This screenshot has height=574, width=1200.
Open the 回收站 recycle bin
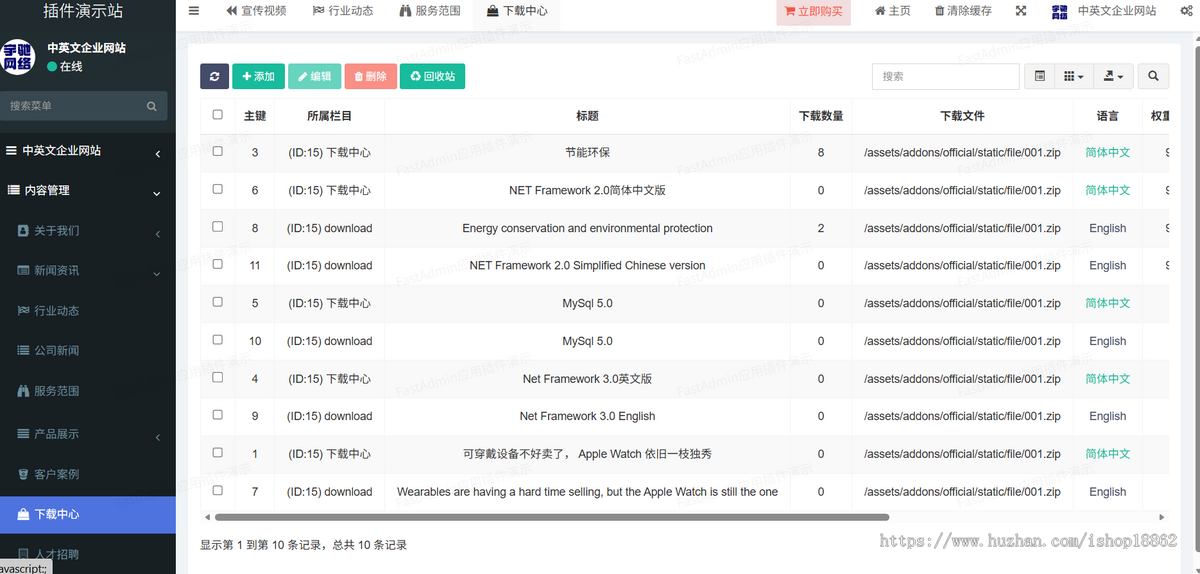pyautogui.click(x=432, y=76)
